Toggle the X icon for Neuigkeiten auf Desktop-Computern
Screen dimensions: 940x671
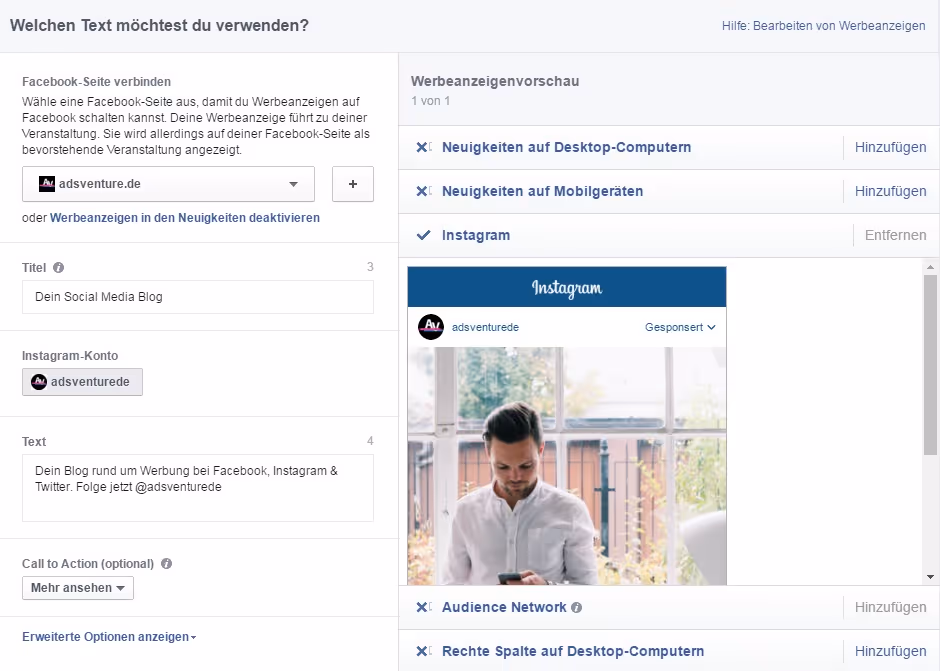tap(423, 148)
